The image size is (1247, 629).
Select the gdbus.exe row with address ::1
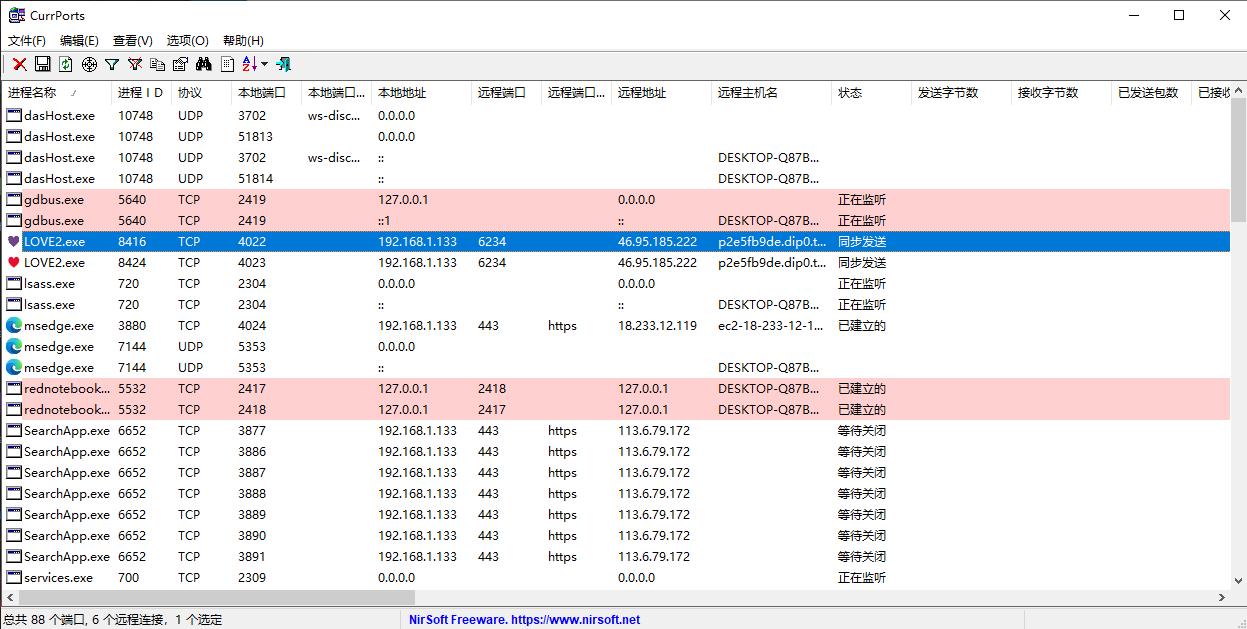pos(616,221)
